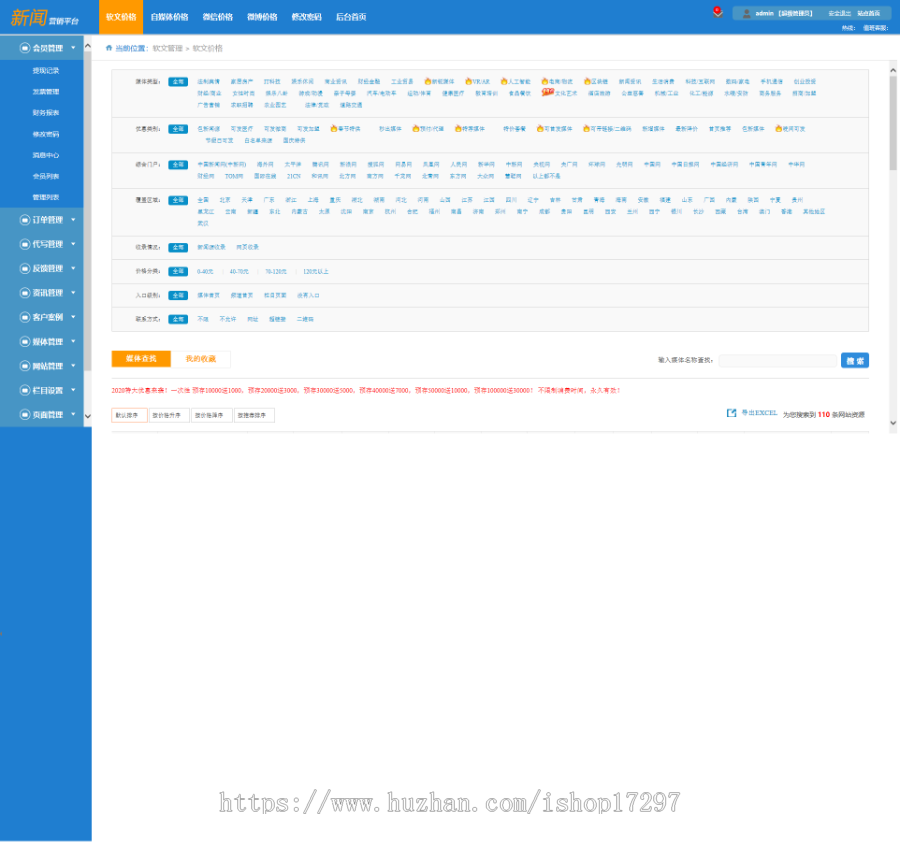Click the circle icon beside 反馈管理
Image resolution: width=900 pixels, height=850 pixels.
(25, 269)
